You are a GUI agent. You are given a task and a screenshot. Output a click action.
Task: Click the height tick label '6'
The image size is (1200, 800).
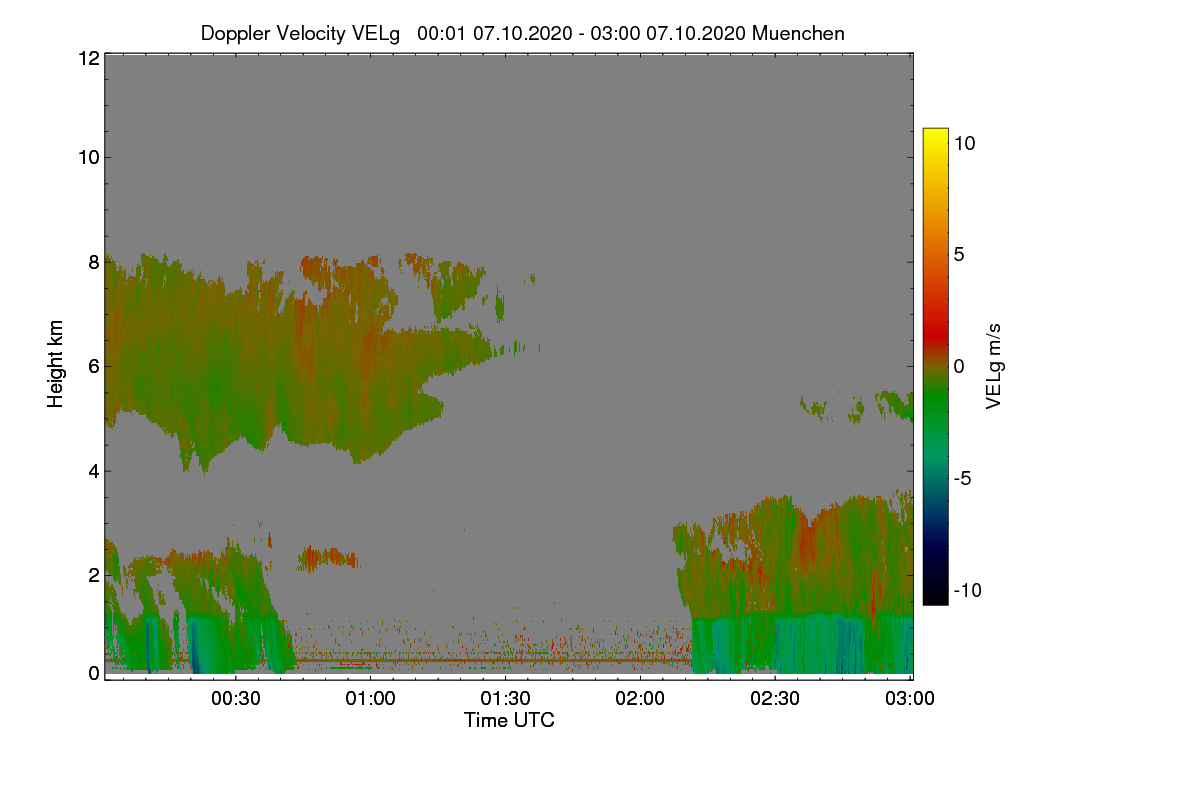tap(92, 366)
